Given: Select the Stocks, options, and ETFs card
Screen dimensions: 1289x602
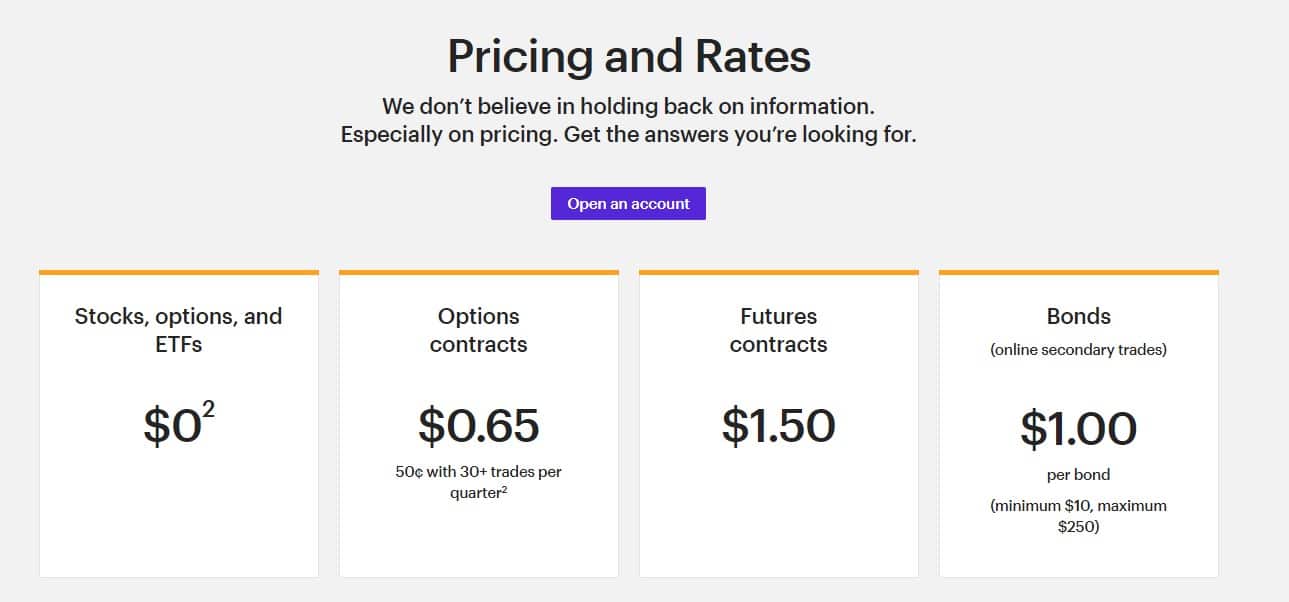Looking at the screenshot, I should pyautogui.click(x=179, y=424).
